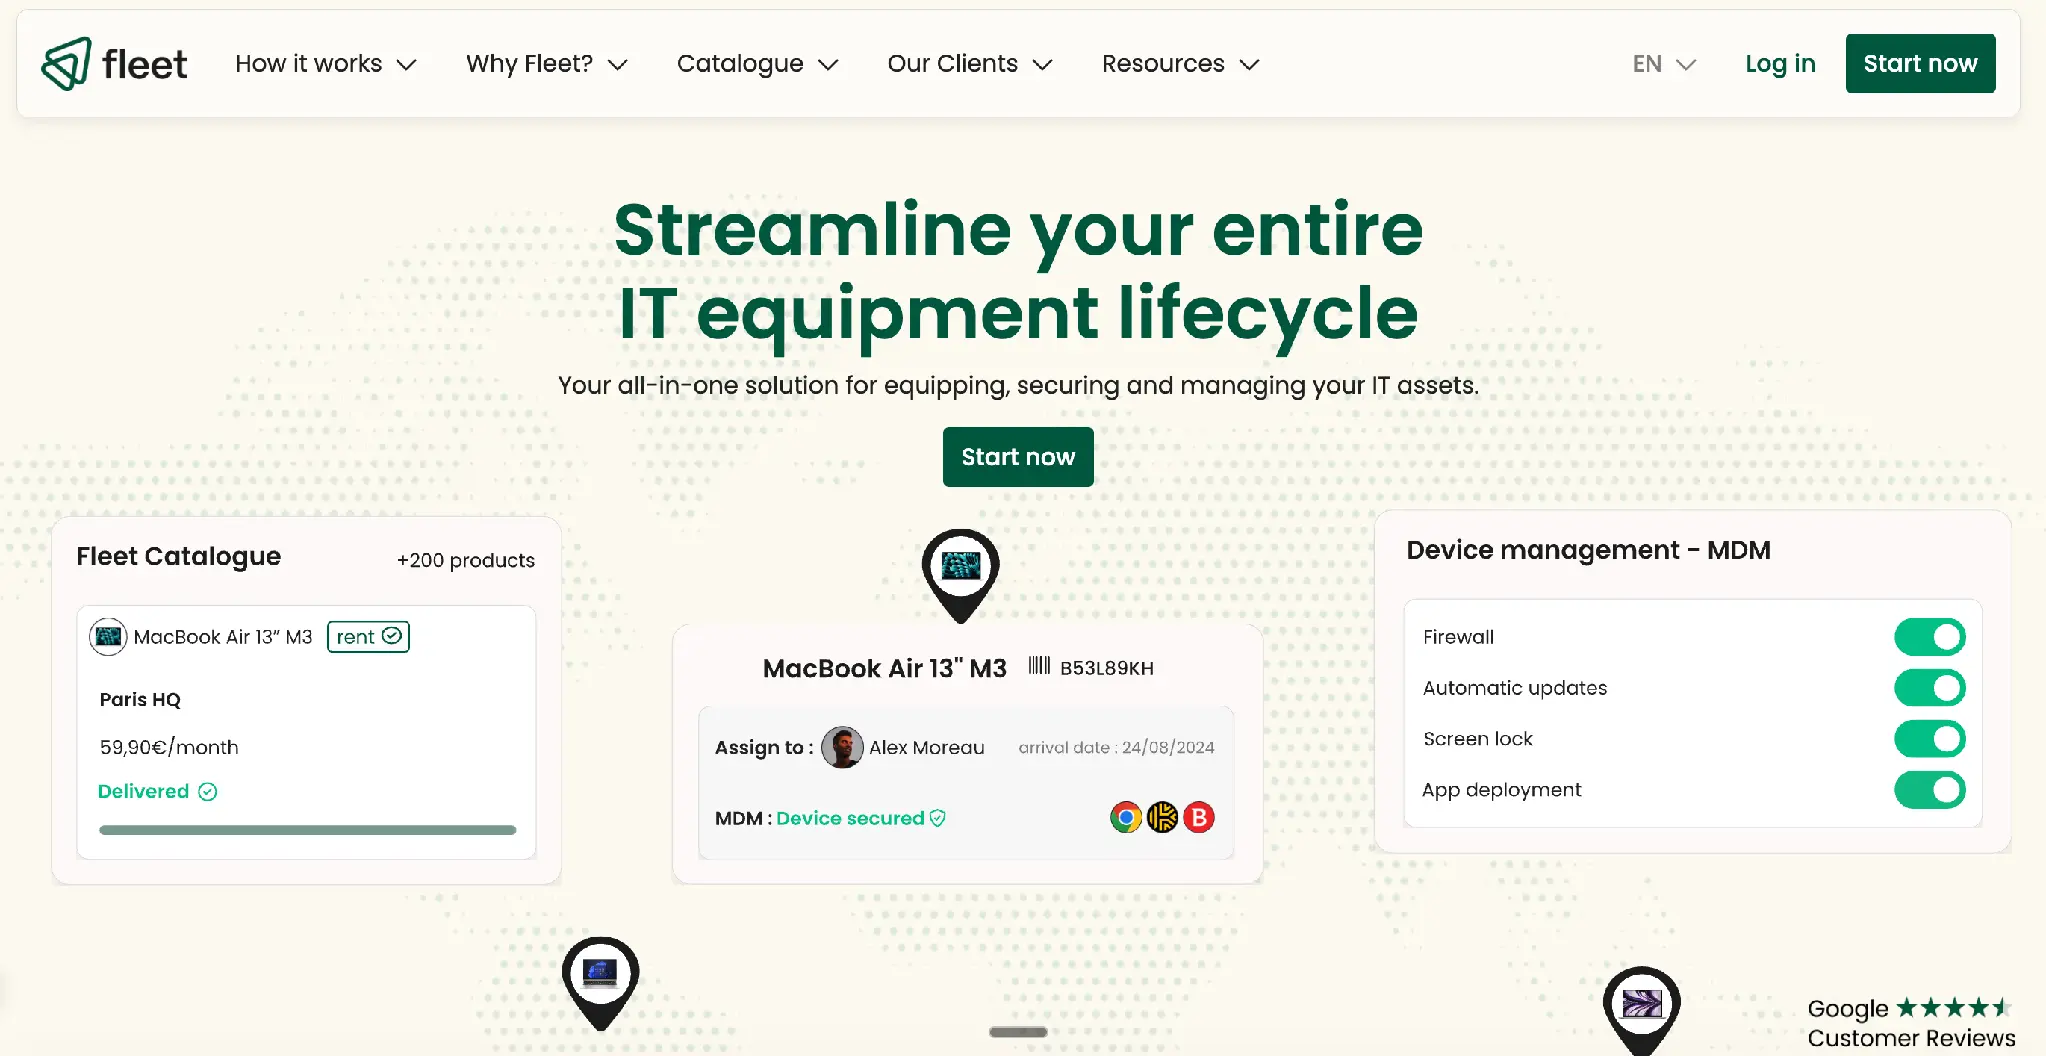Viewport: 2046px width, 1056px height.
Task: Click the App deployment label
Action: (1501, 790)
